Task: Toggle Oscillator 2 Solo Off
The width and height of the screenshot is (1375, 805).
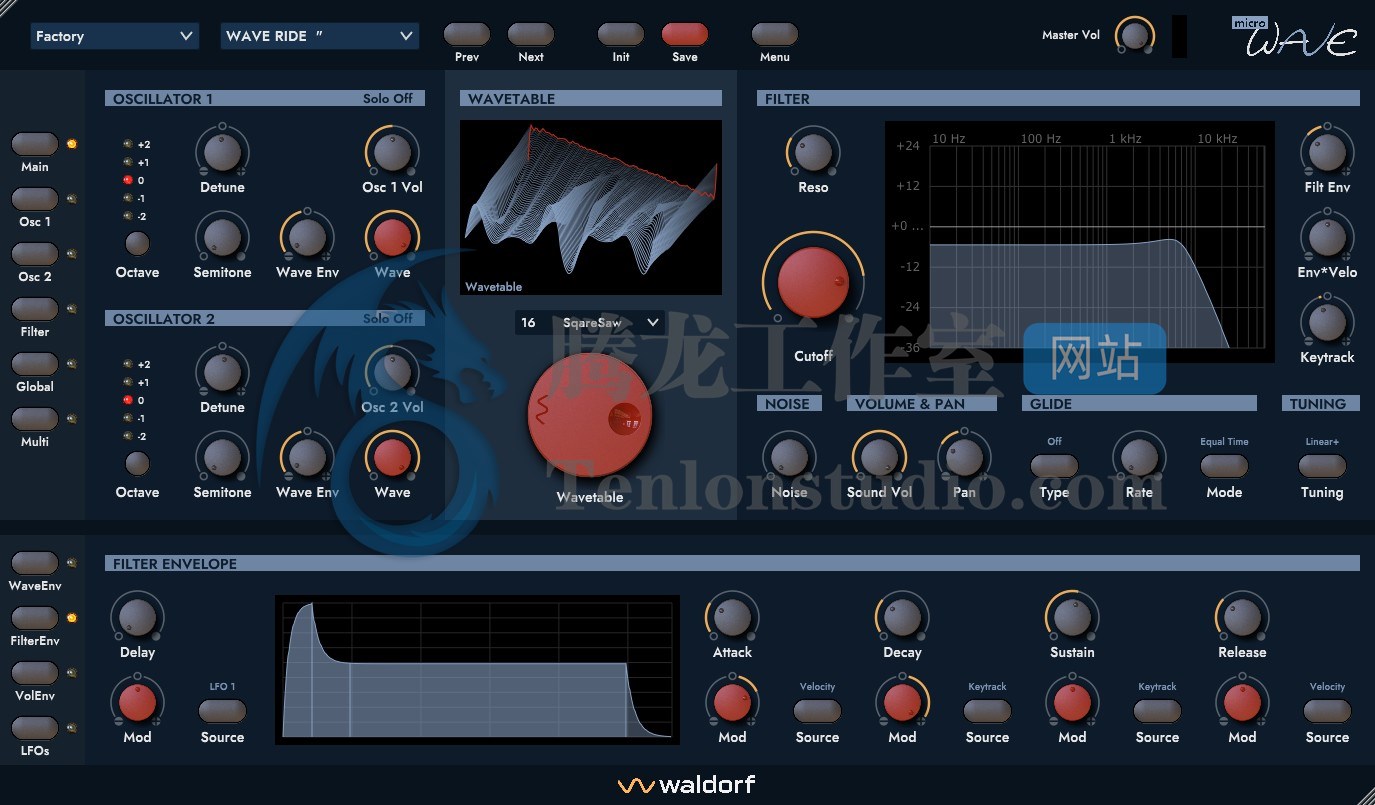Action: [x=388, y=318]
